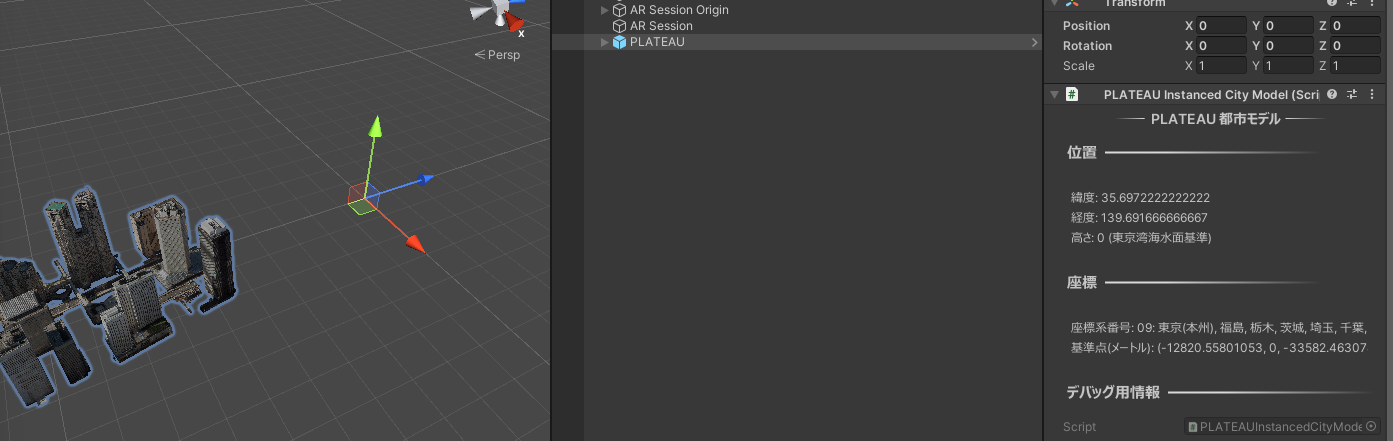This screenshot has width=1393, height=441.
Task: Click the 基準点(メートル) reference point text
Action: pos(1218,348)
